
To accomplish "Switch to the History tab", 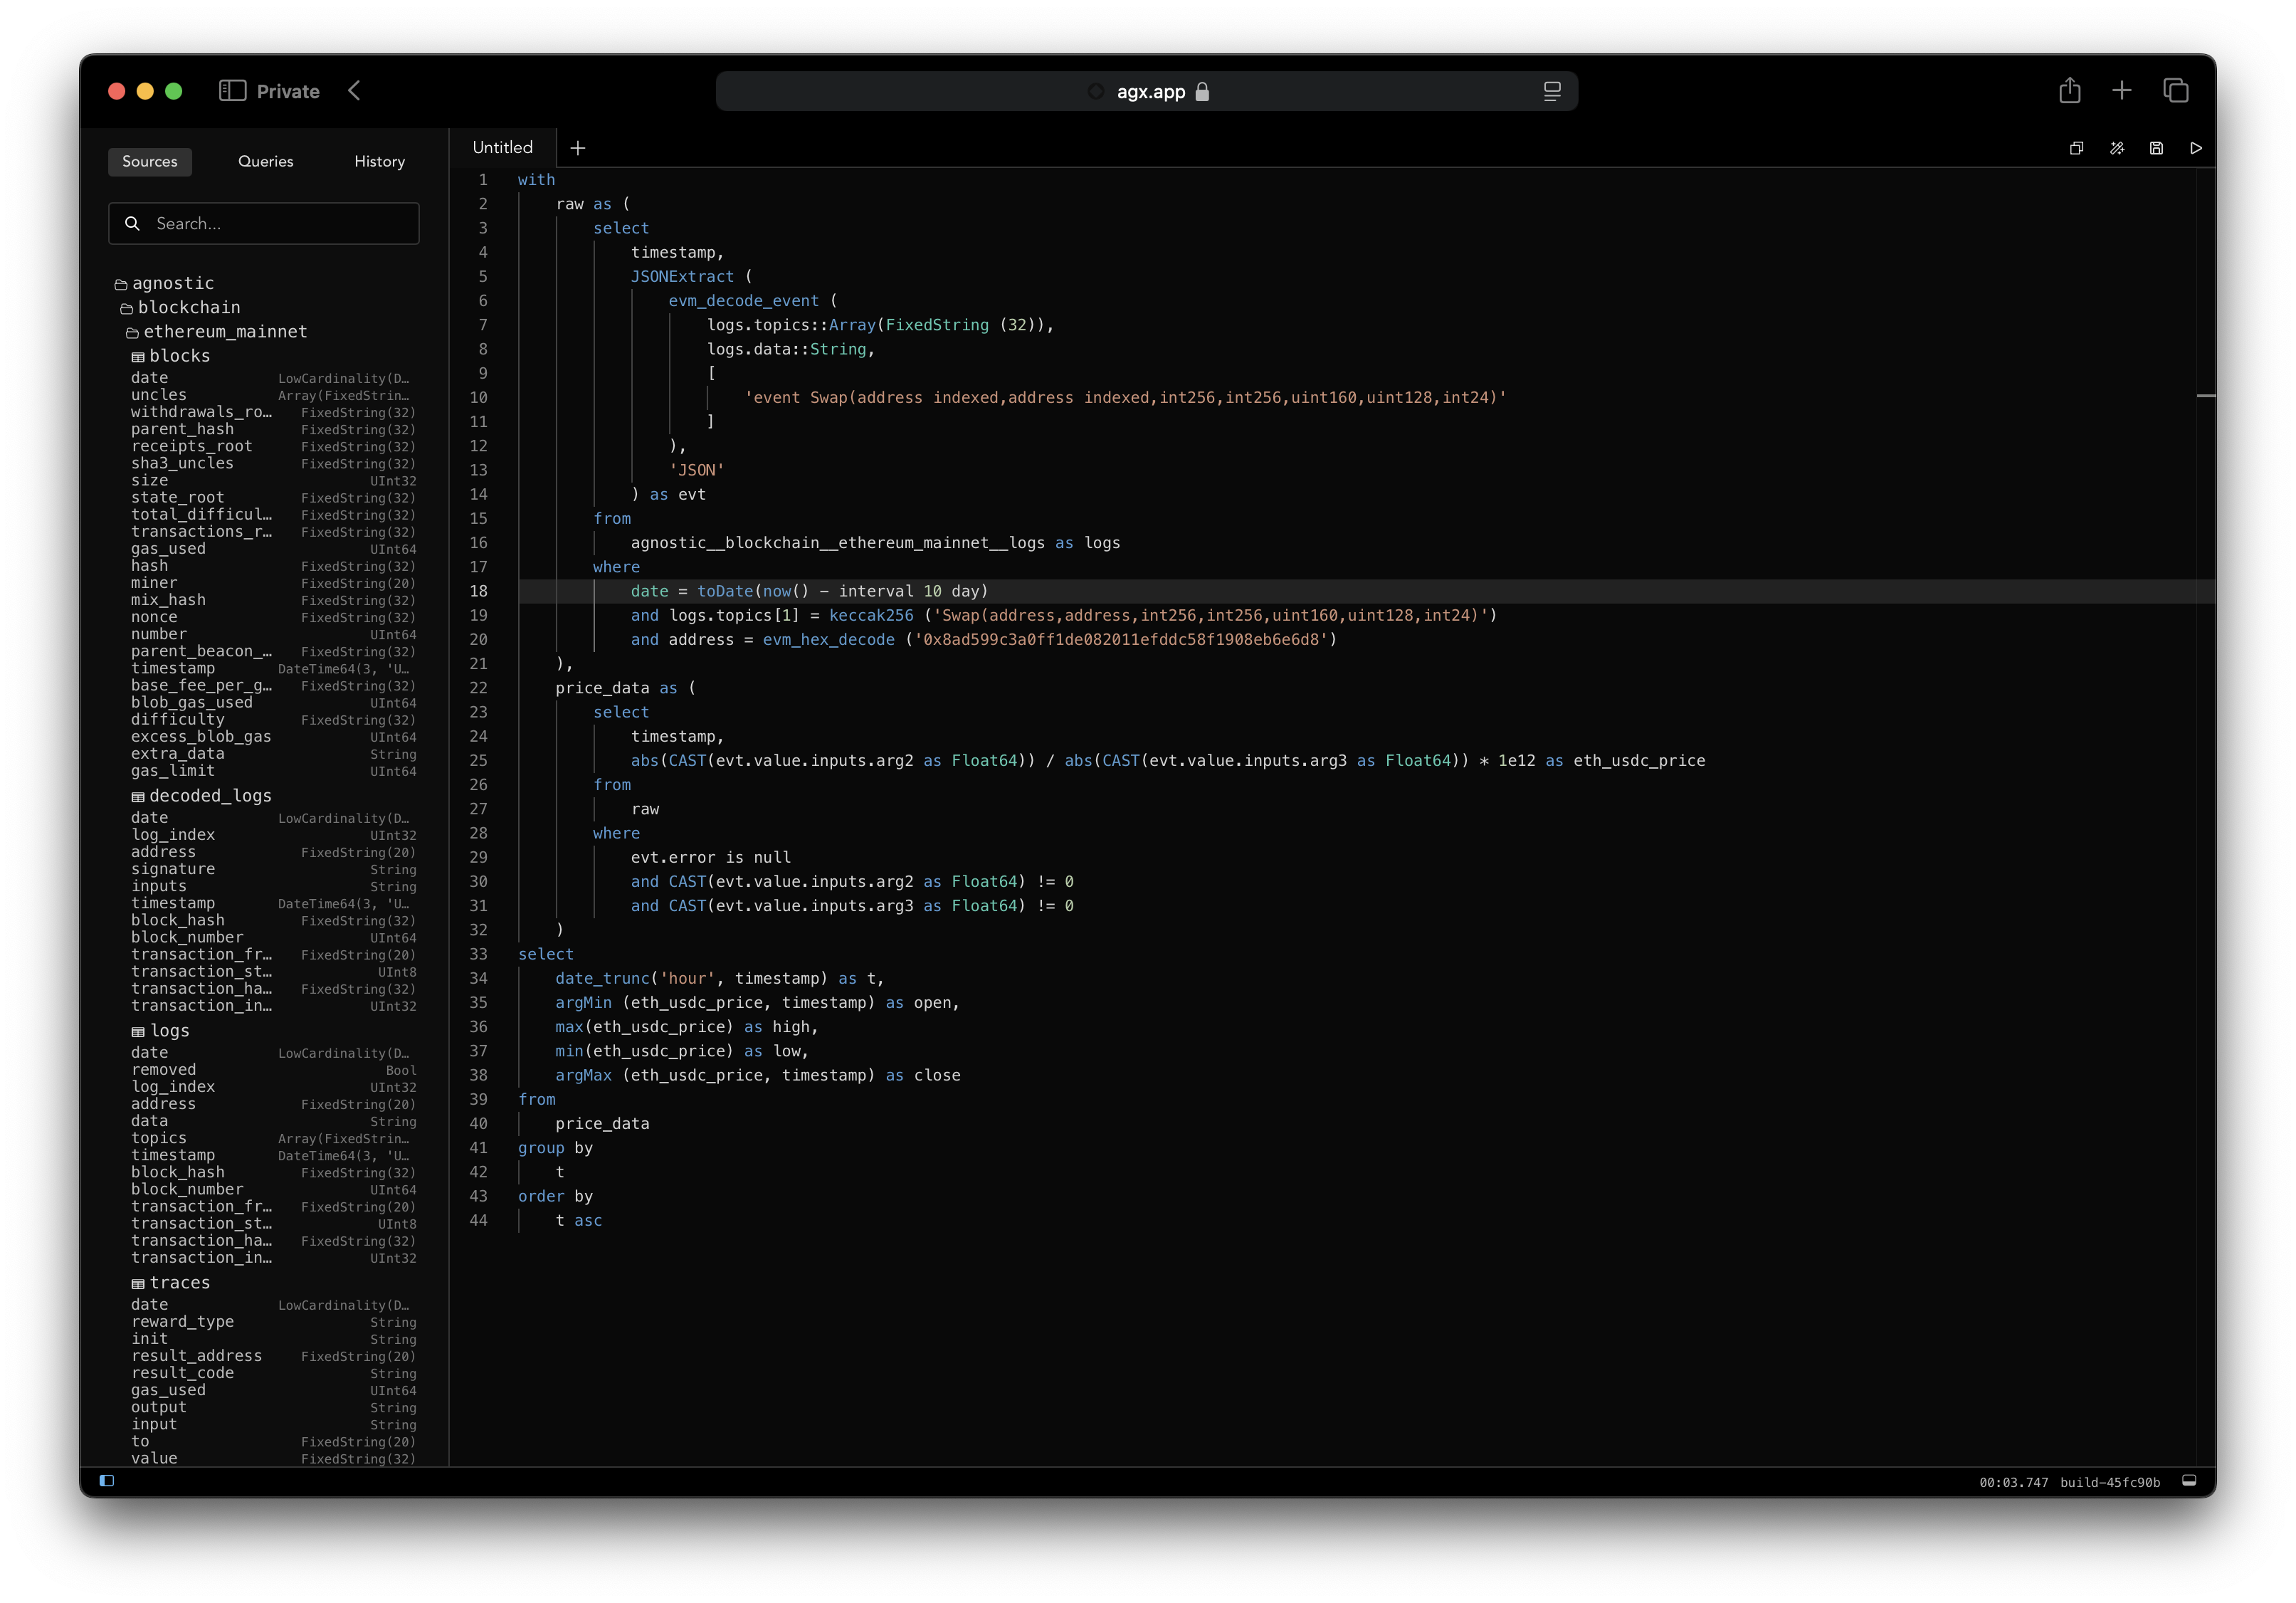I will 379,161.
